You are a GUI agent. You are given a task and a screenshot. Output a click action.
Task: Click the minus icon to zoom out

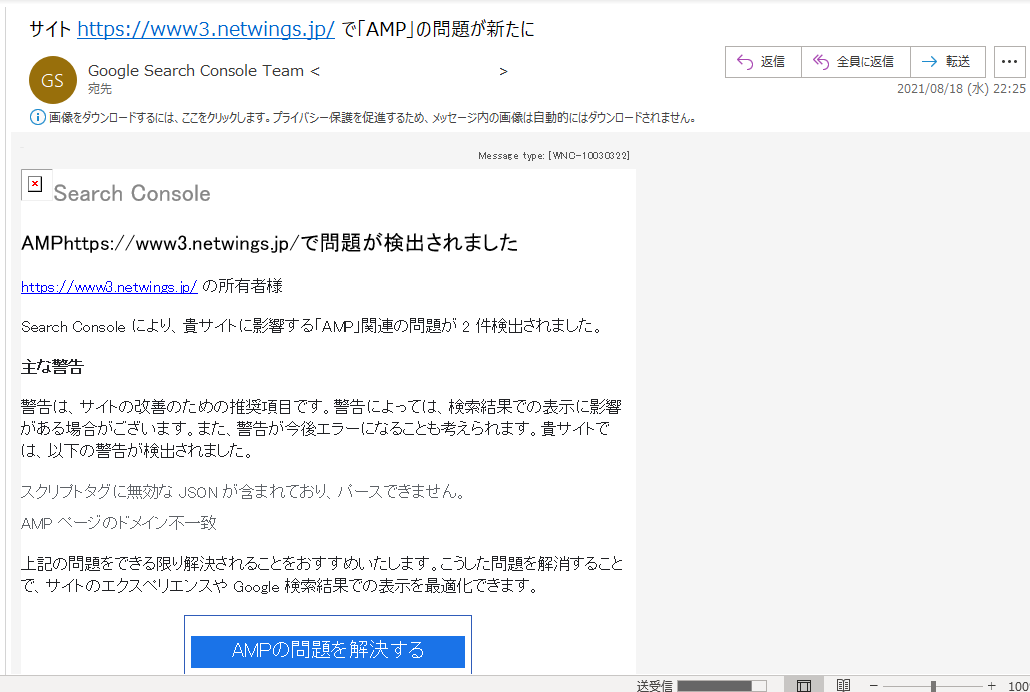(873, 684)
